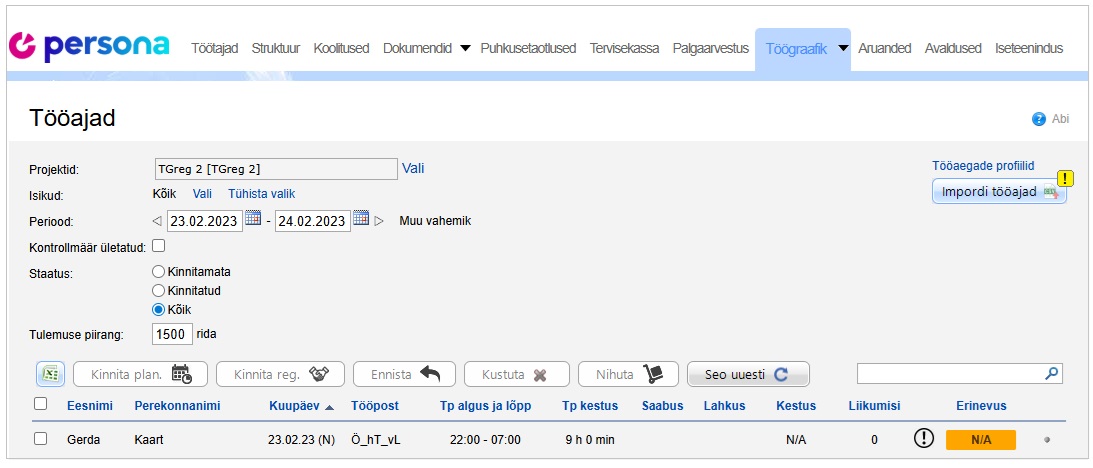The image size is (1093, 468).
Task: Click the exclamation warning icon in Gerda's row
Action: [923, 438]
